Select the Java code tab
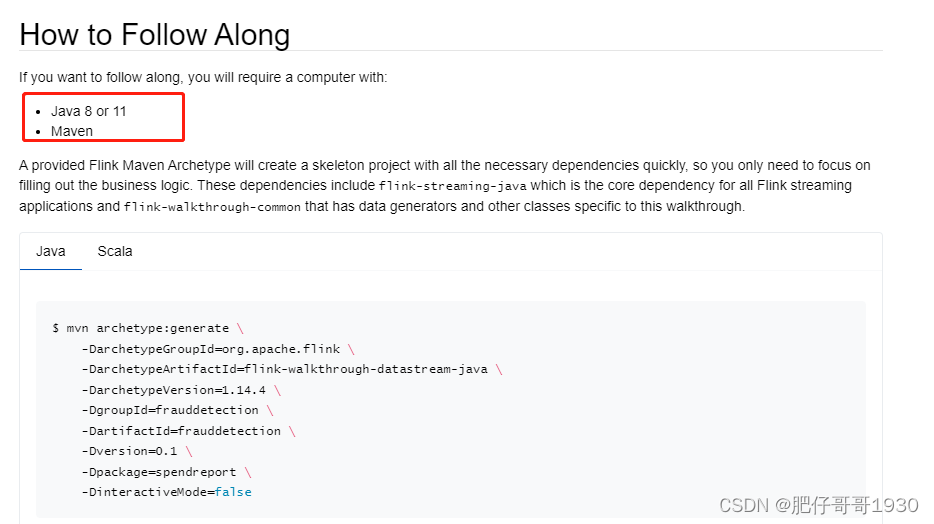The width and height of the screenshot is (934, 524). click(x=51, y=251)
